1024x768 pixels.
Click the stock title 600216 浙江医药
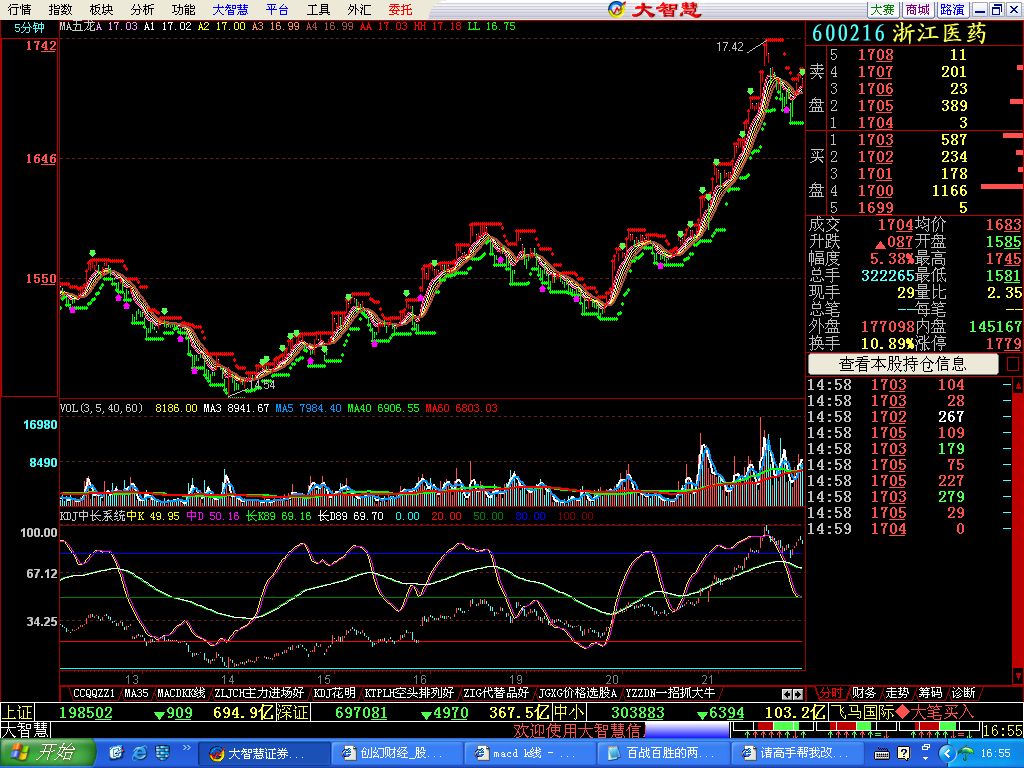[899, 33]
